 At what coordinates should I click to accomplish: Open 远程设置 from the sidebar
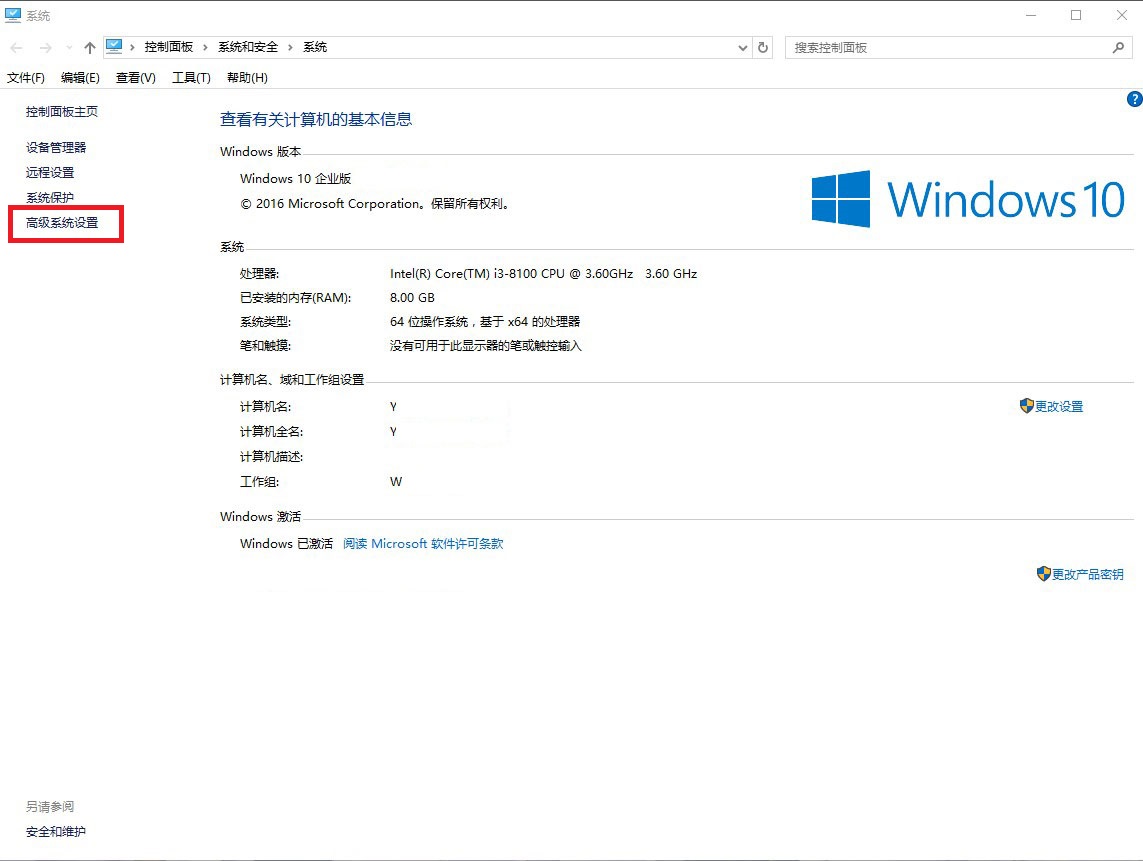click(50, 173)
